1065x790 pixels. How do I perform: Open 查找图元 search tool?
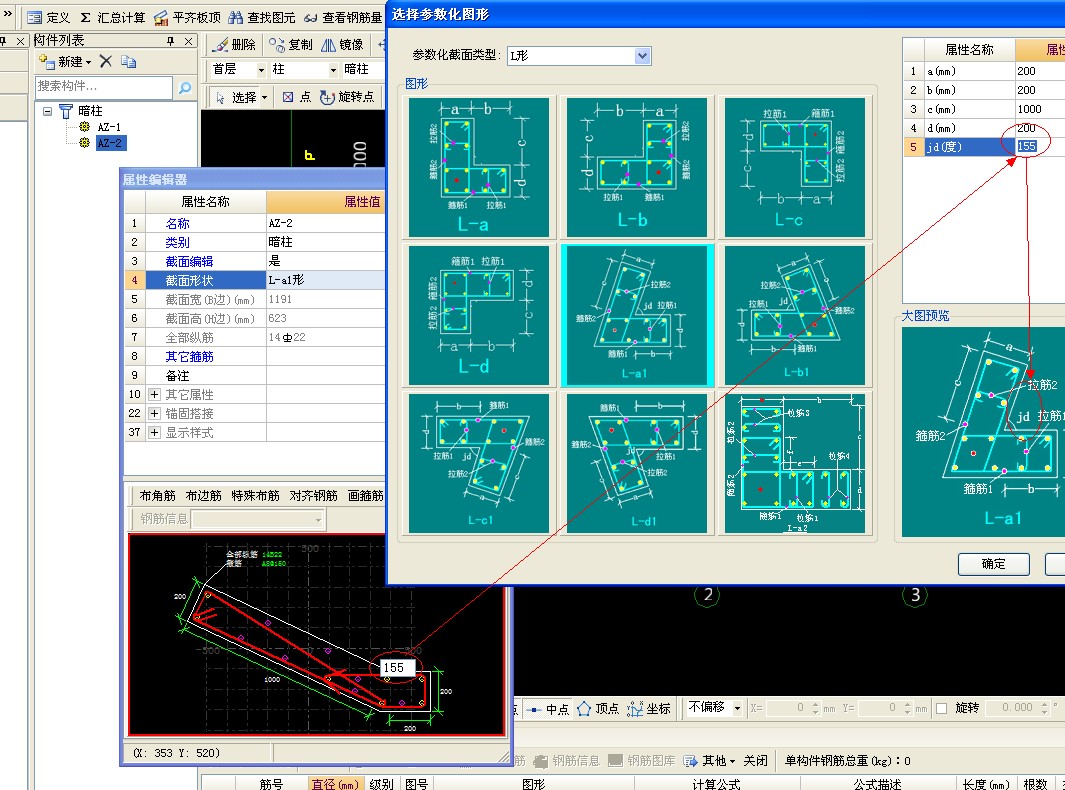pyautogui.click(x=261, y=17)
